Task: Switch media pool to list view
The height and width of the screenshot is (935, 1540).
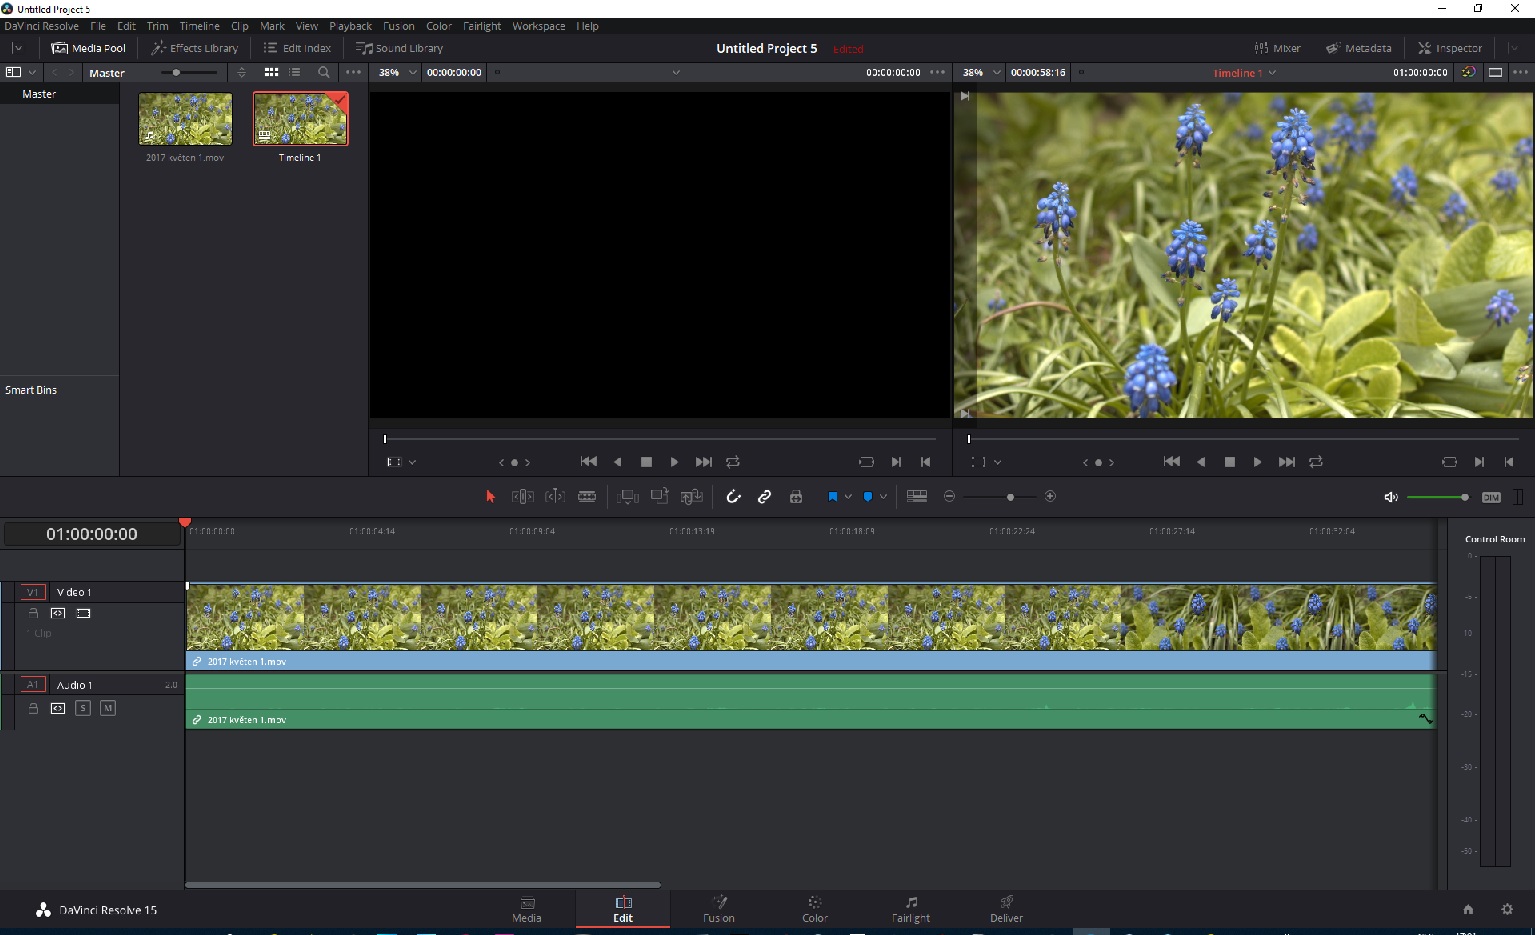Action: 295,73
